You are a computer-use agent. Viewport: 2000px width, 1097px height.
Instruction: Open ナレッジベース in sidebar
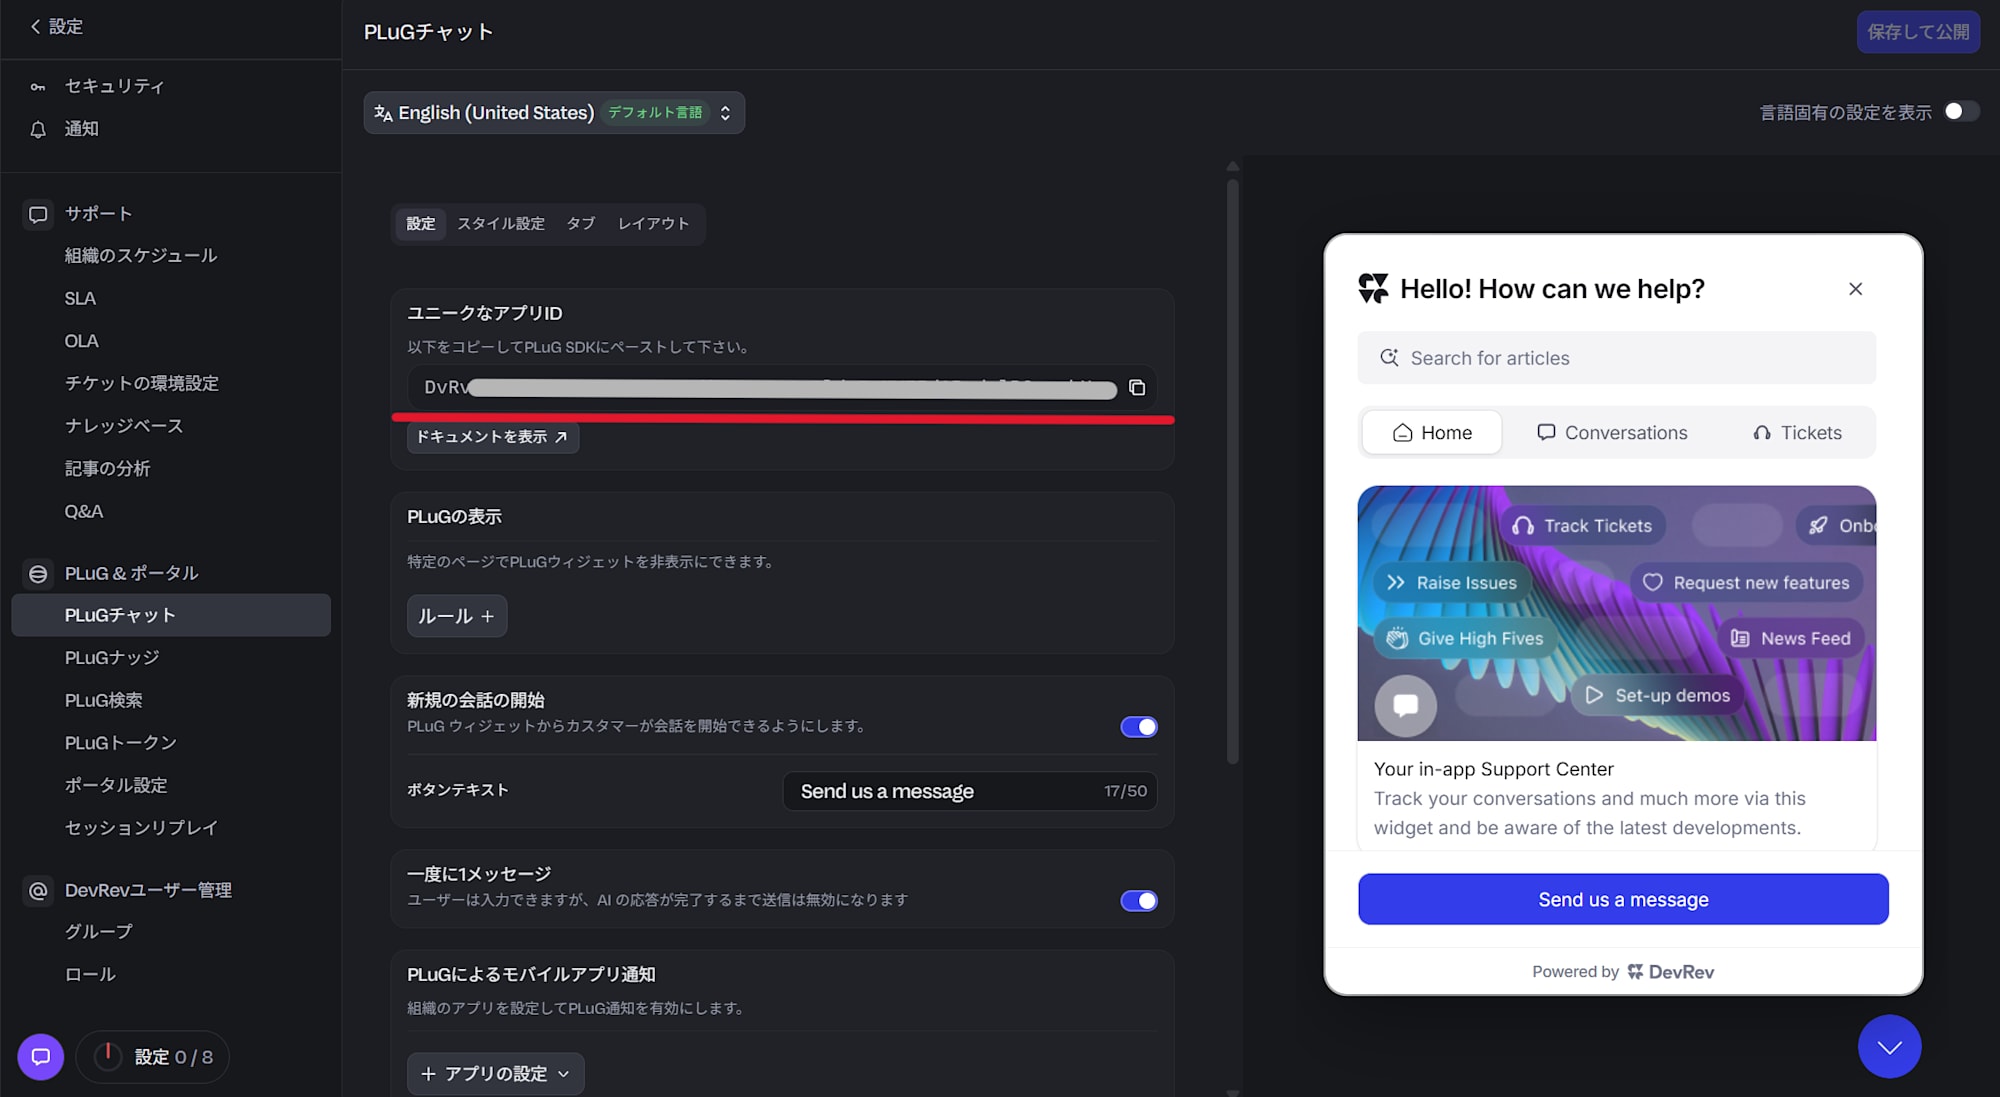click(124, 426)
